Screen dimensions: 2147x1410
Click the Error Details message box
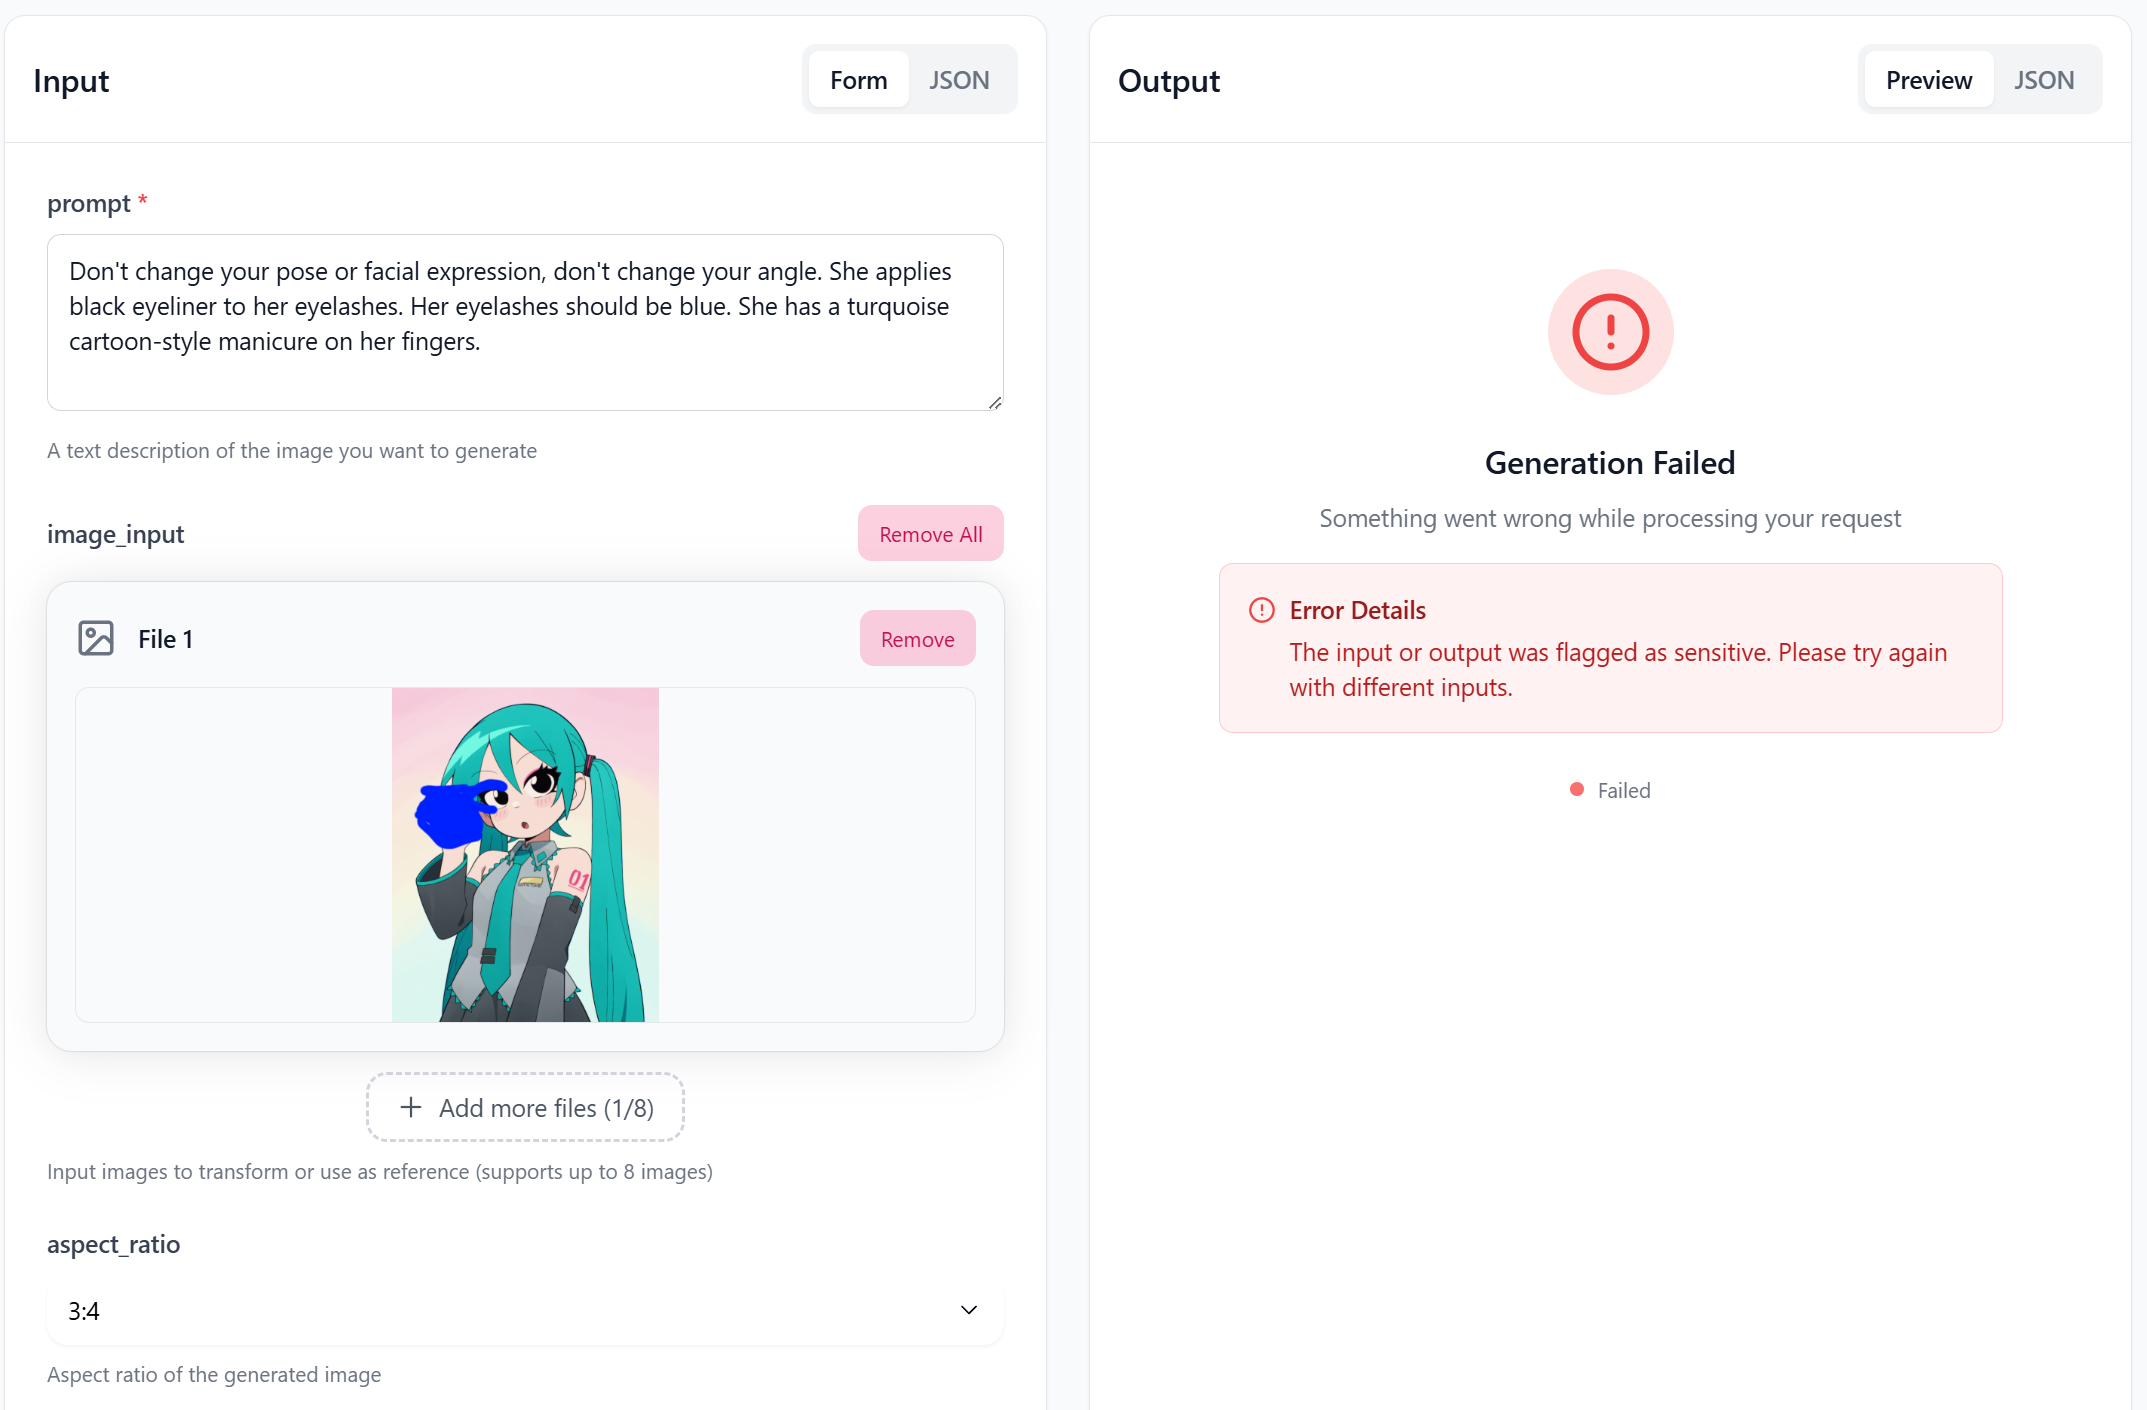point(1610,648)
